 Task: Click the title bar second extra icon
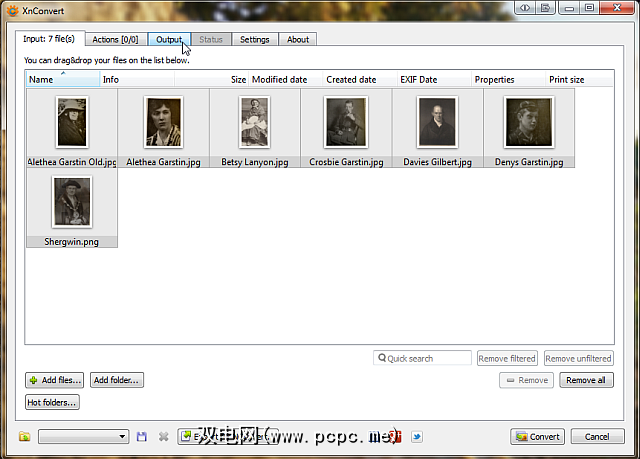click(x=545, y=8)
